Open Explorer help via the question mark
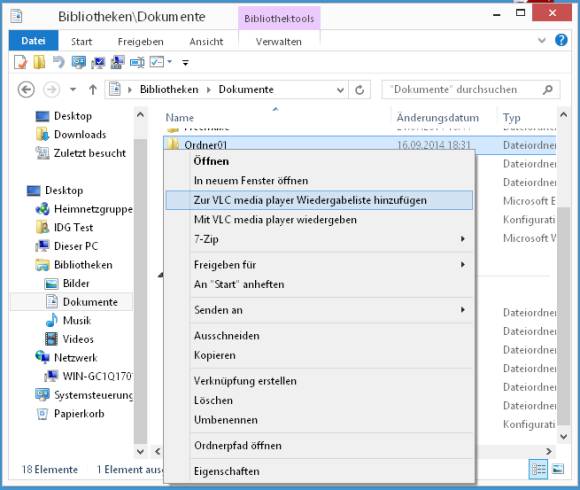The width and height of the screenshot is (580, 490). coord(561,40)
